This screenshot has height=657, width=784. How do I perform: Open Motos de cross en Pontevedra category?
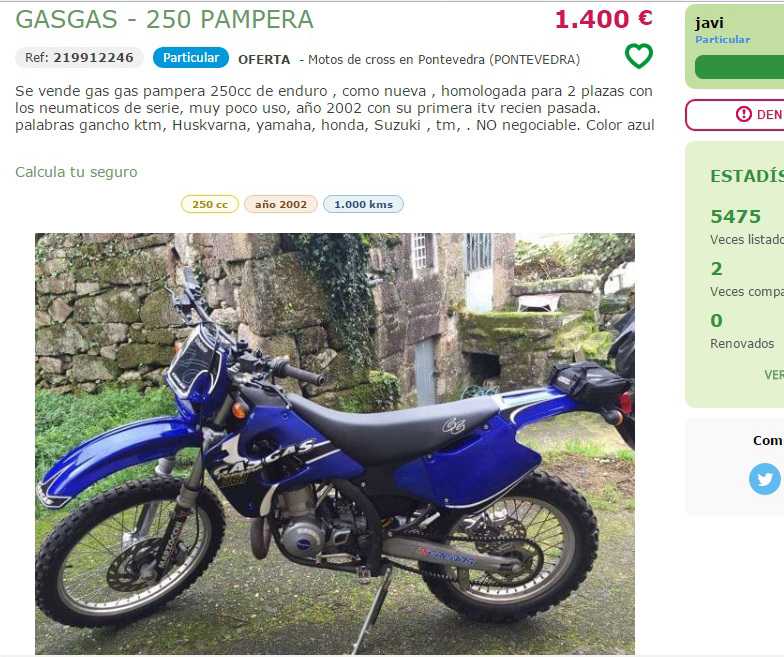click(x=444, y=60)
